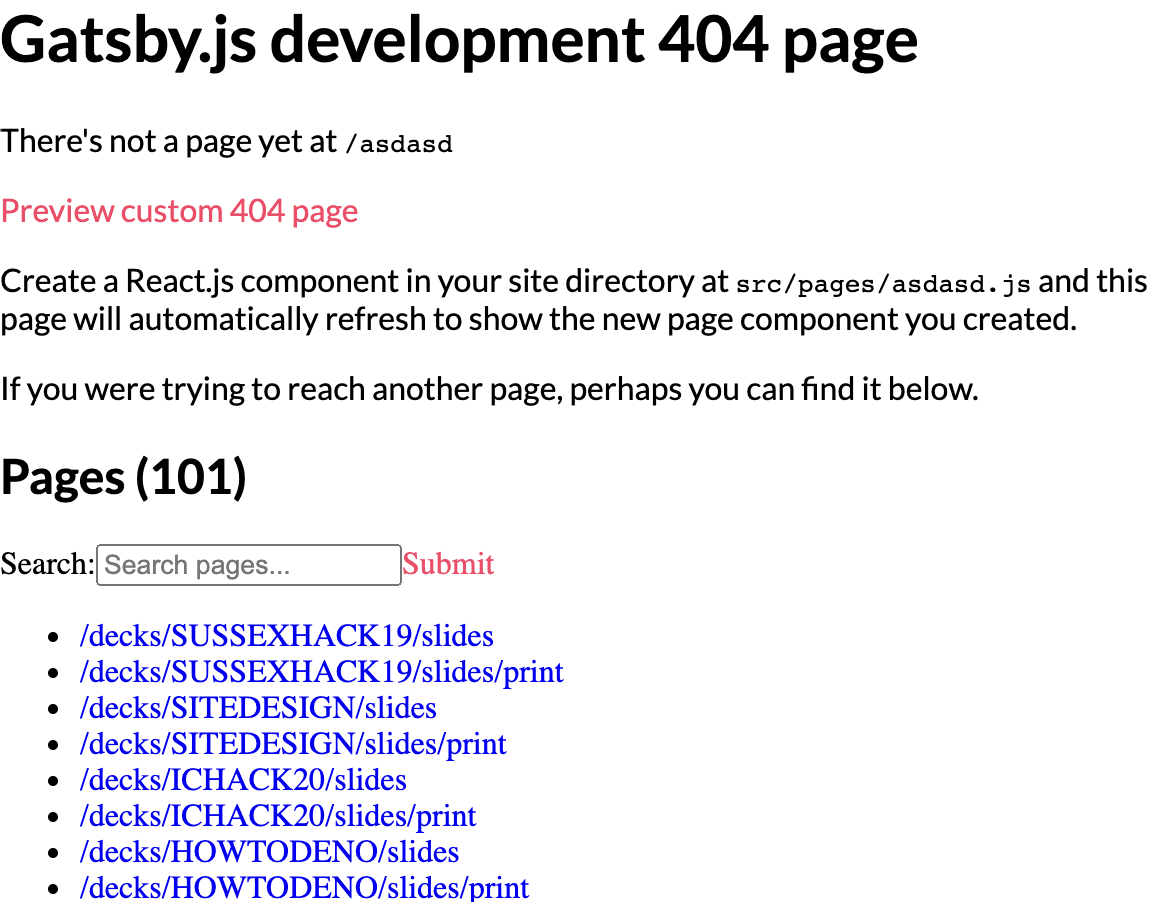Open the /decks/SUSSEXHACK19/slides link
This screenshot has width=1168, height=902.
tap(286, 636)
